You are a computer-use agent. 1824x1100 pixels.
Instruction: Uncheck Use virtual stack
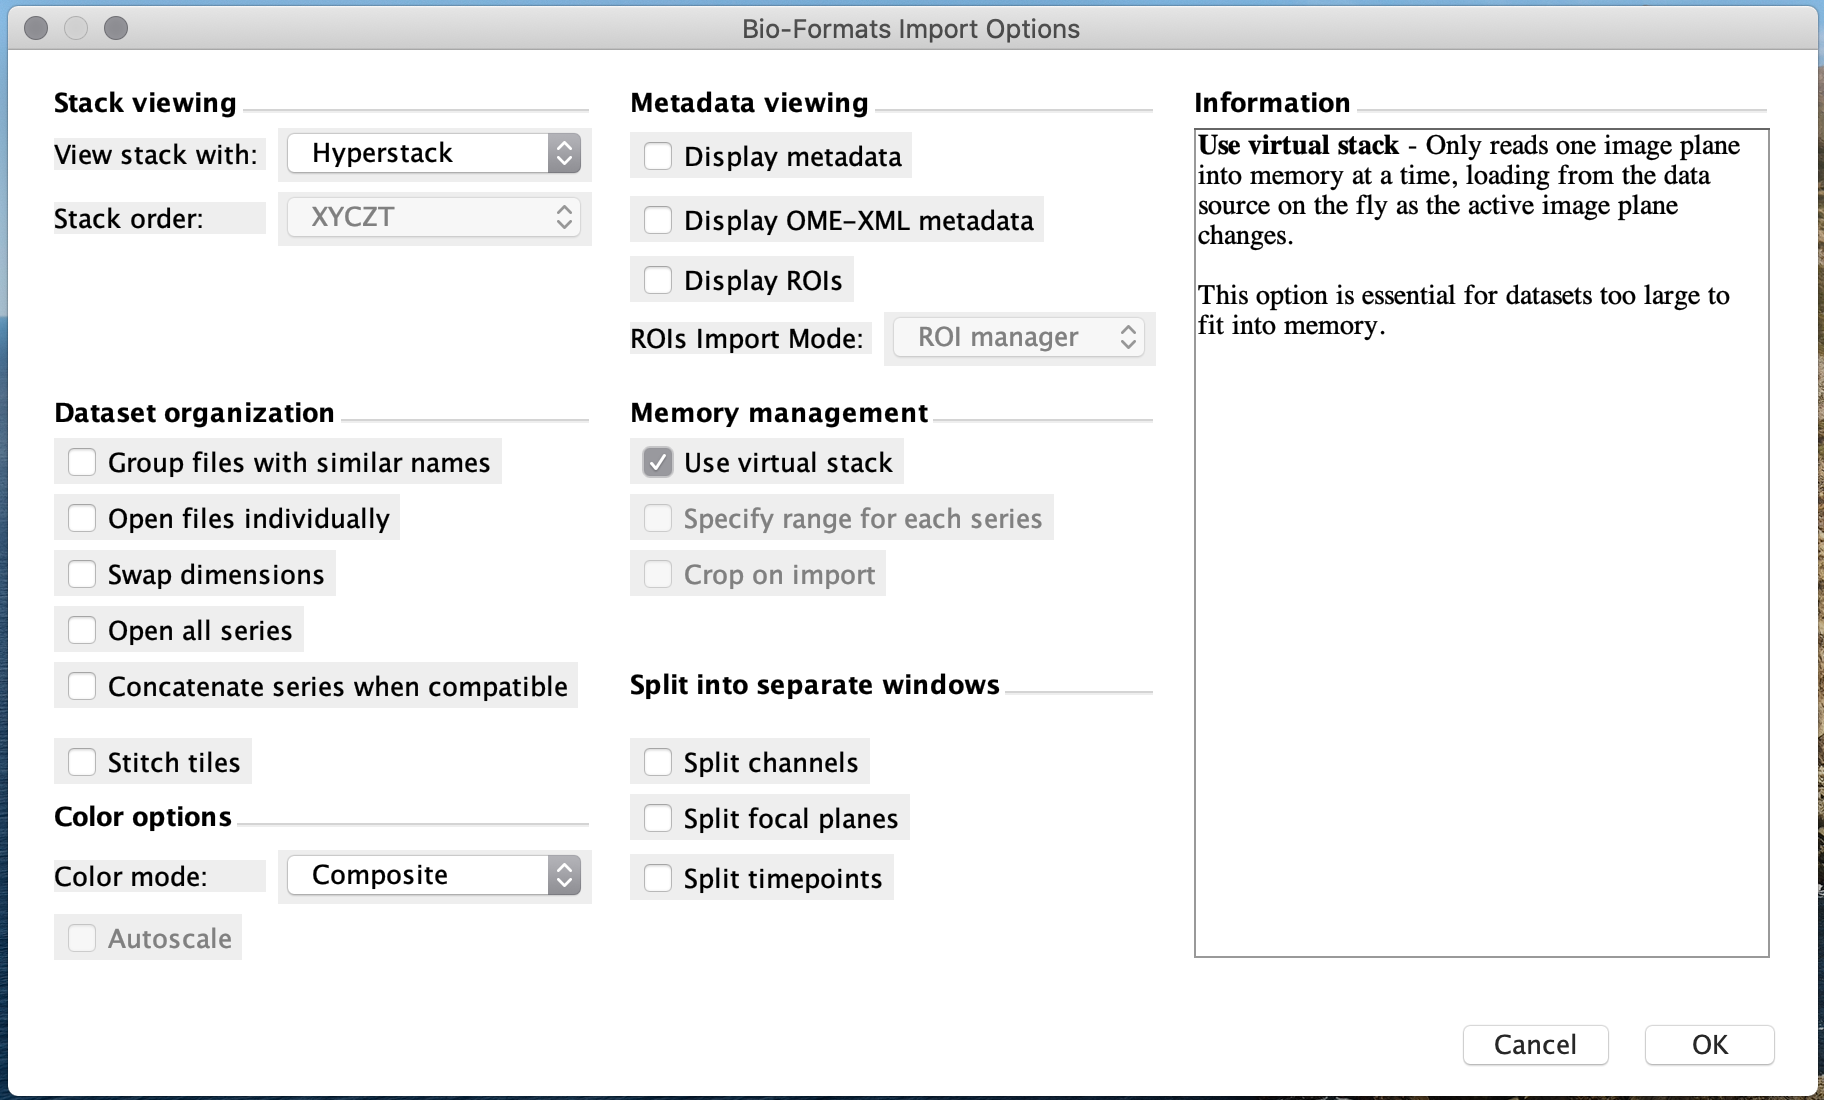pos(658,462)
